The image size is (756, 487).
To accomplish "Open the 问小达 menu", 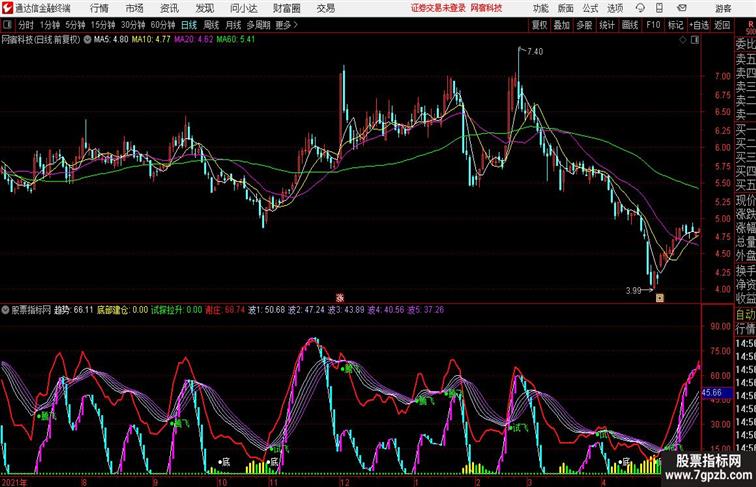I will click(243, 8).
